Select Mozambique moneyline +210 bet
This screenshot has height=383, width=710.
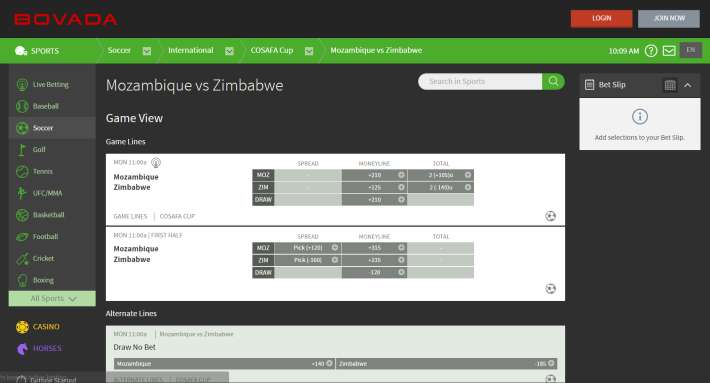tap(374, 175)
